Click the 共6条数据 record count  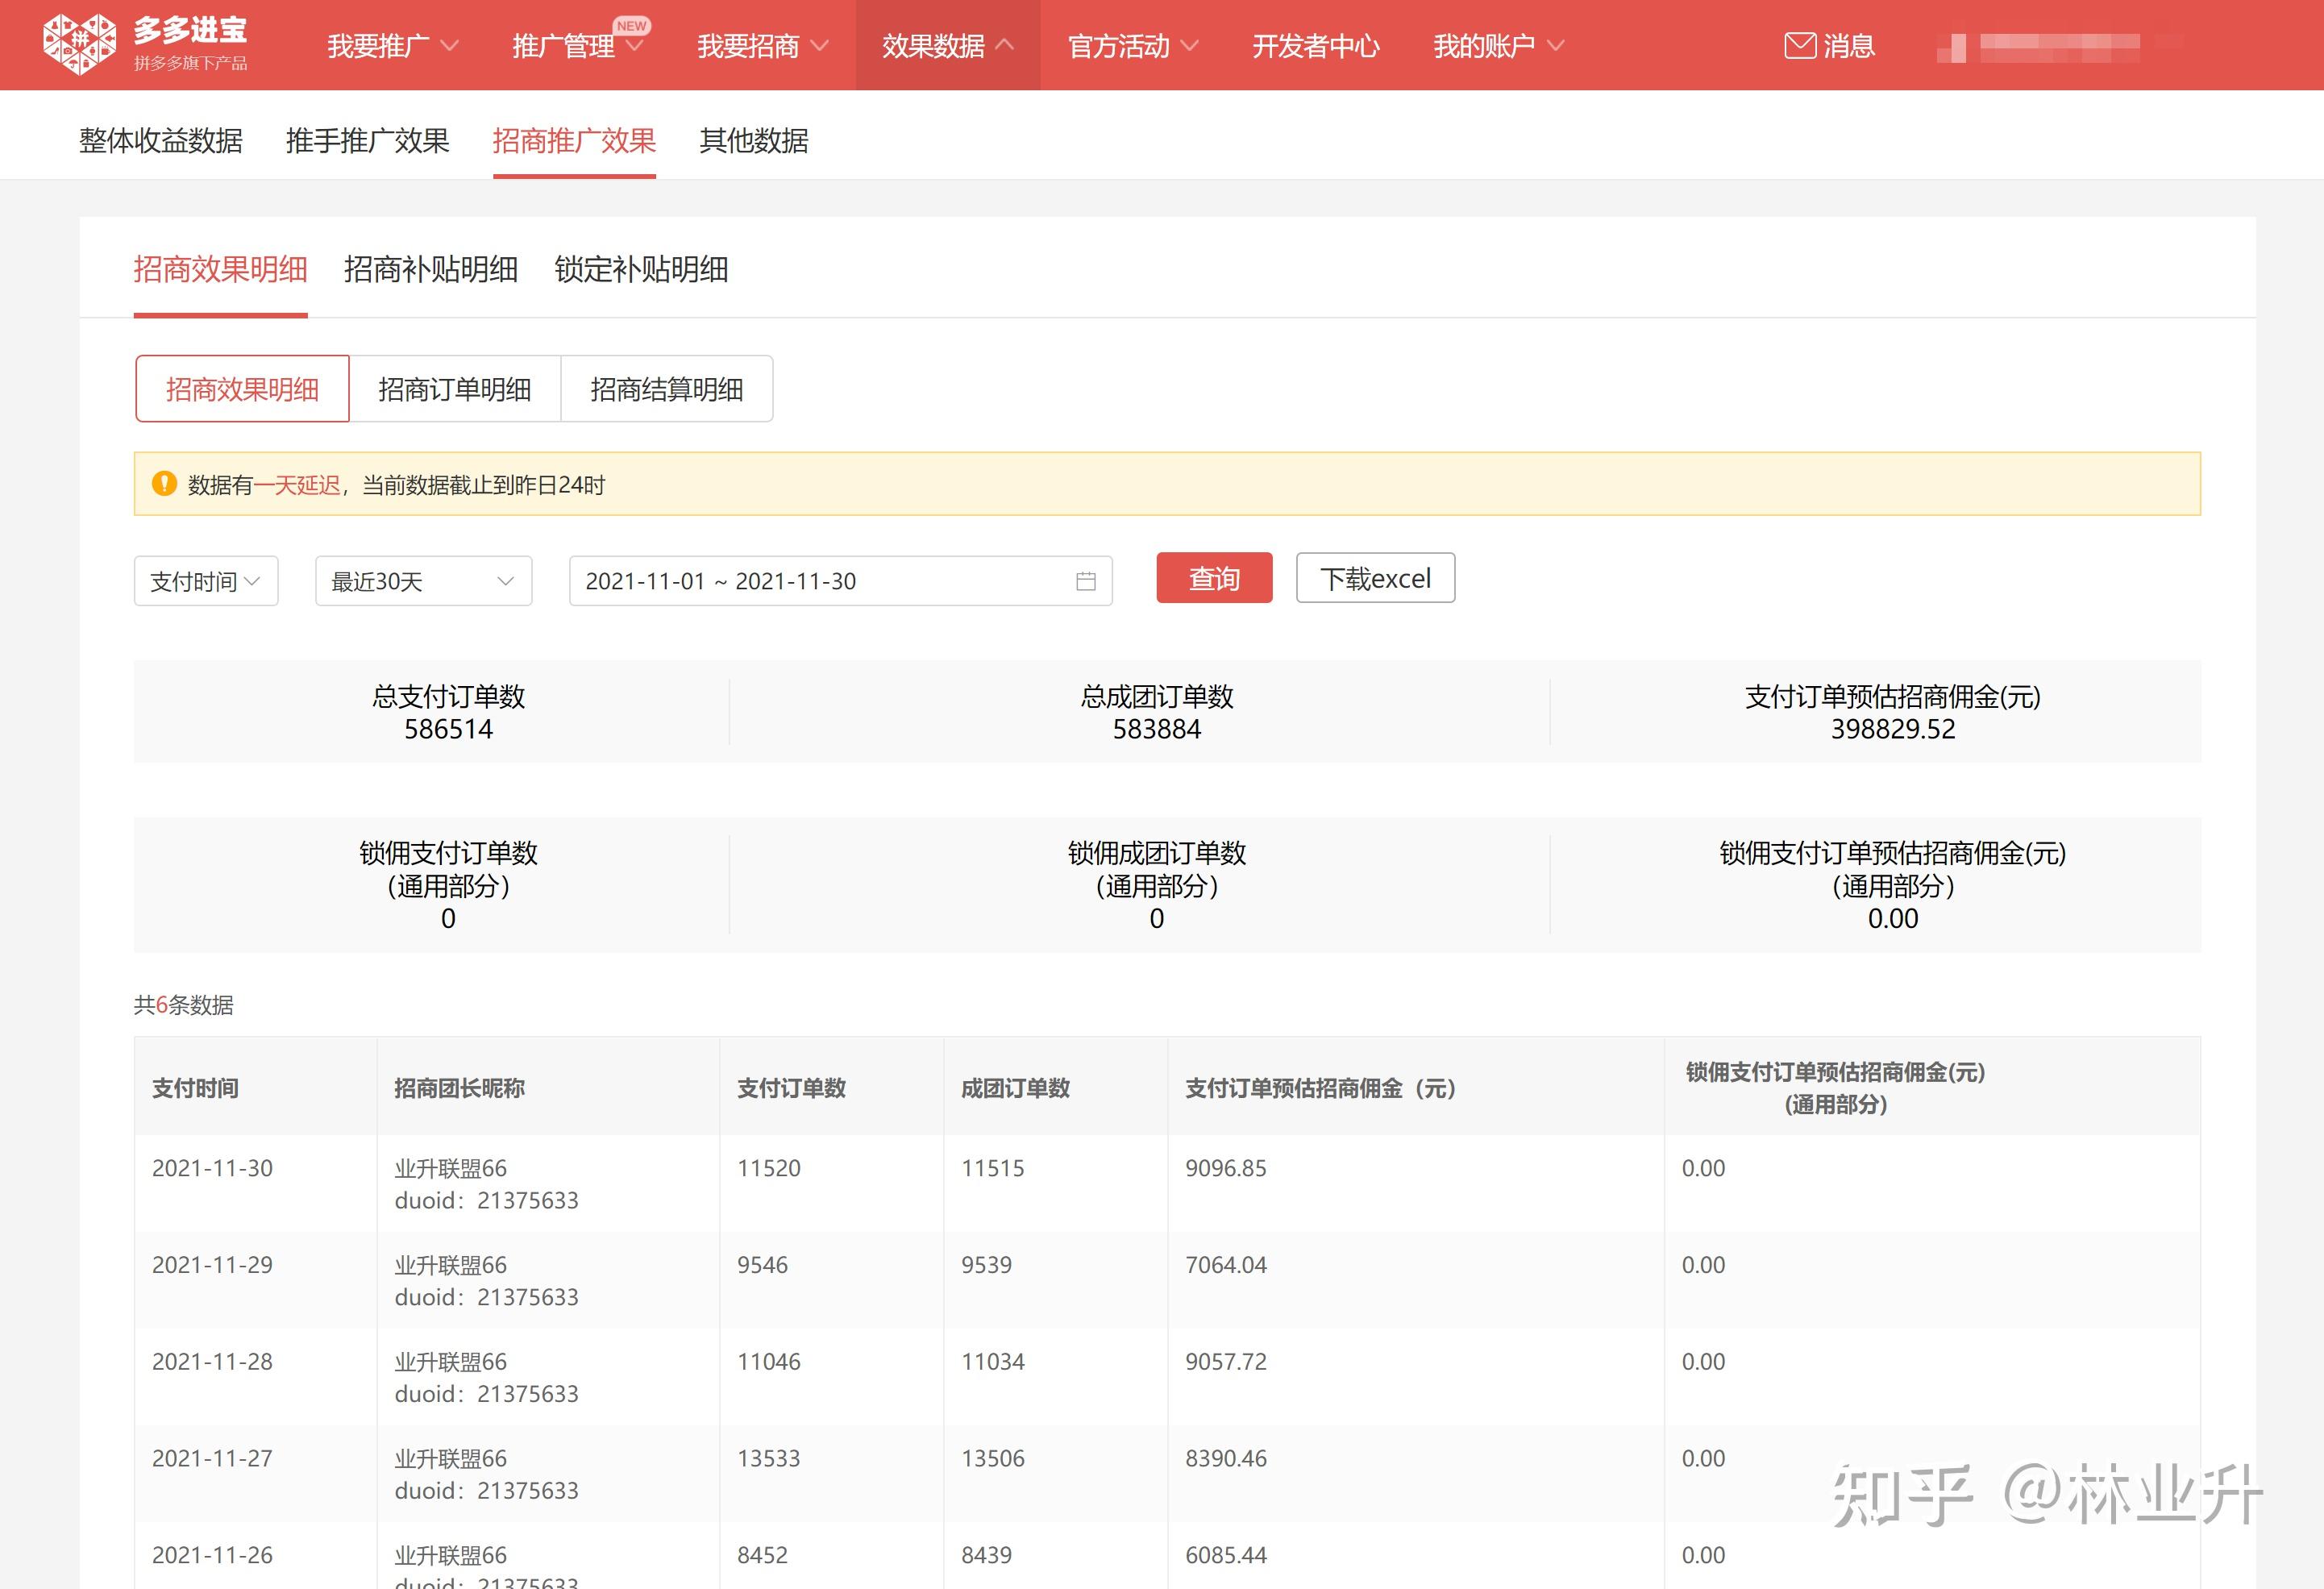pos(184,1005)
